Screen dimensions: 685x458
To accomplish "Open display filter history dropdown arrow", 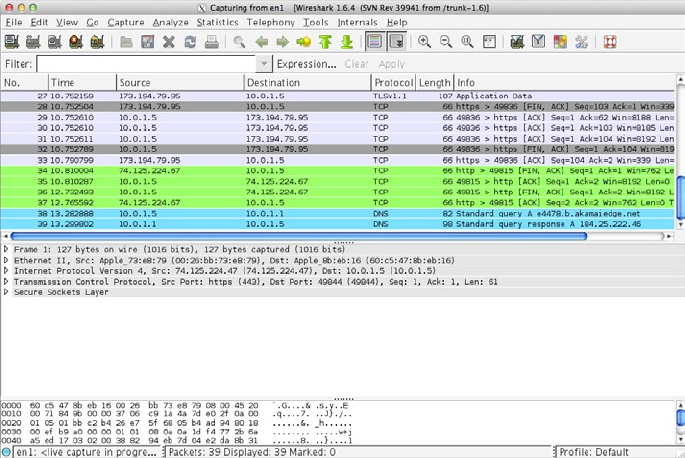I will click(x=263, y=64).
